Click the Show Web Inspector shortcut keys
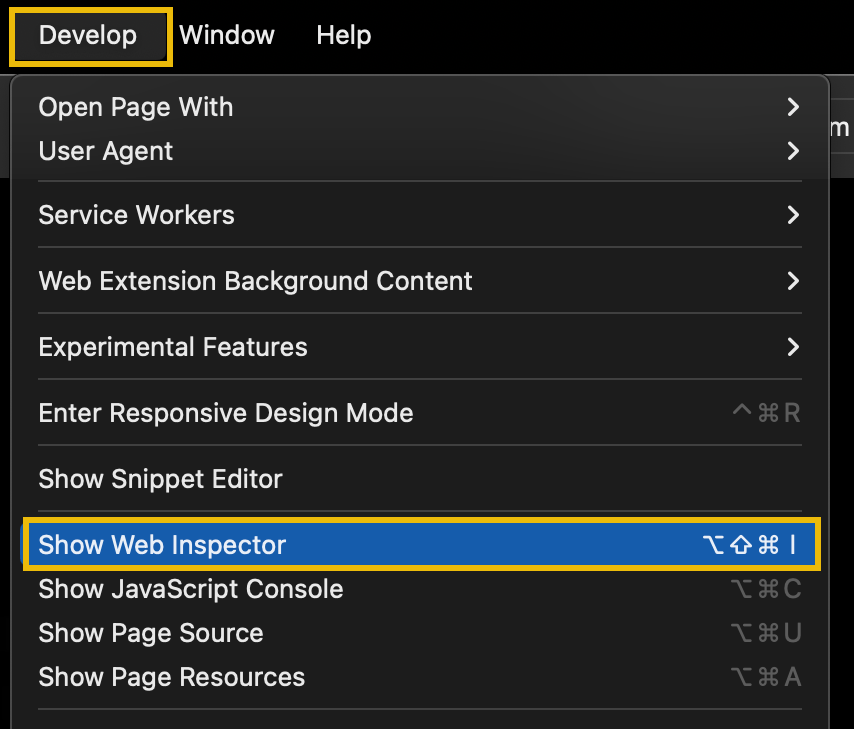The height and width of the screenshot is (729, 854). (750, 545)
